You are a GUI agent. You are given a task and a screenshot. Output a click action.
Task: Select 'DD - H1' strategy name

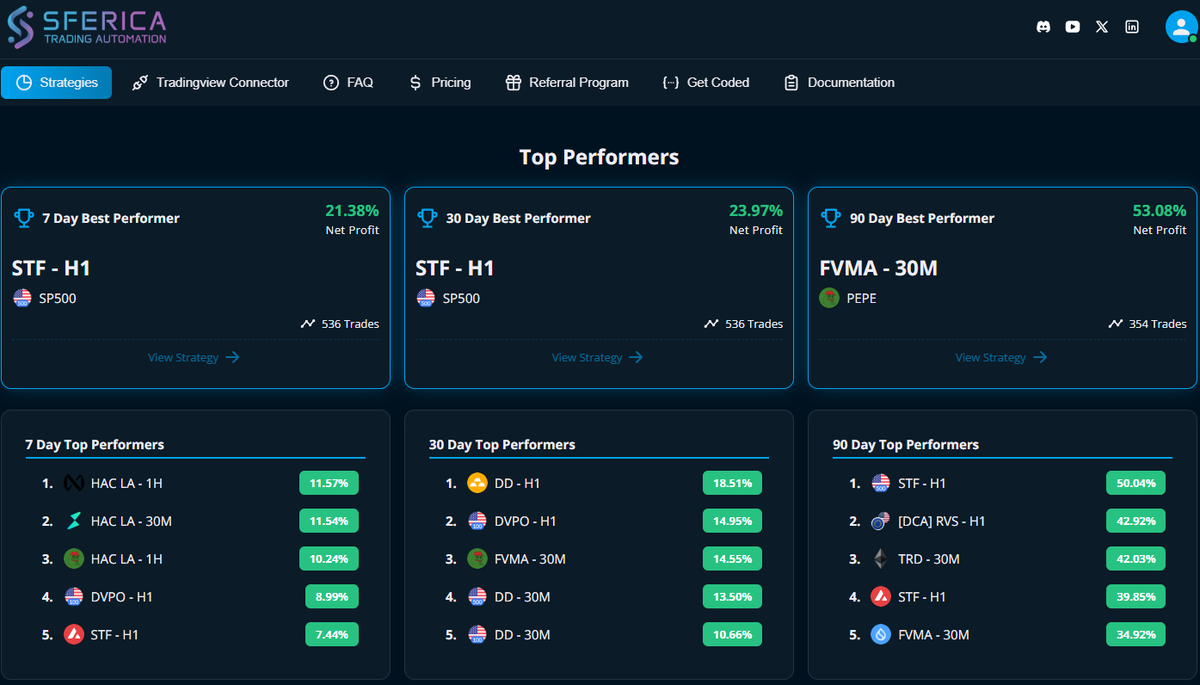click(517, 483)
